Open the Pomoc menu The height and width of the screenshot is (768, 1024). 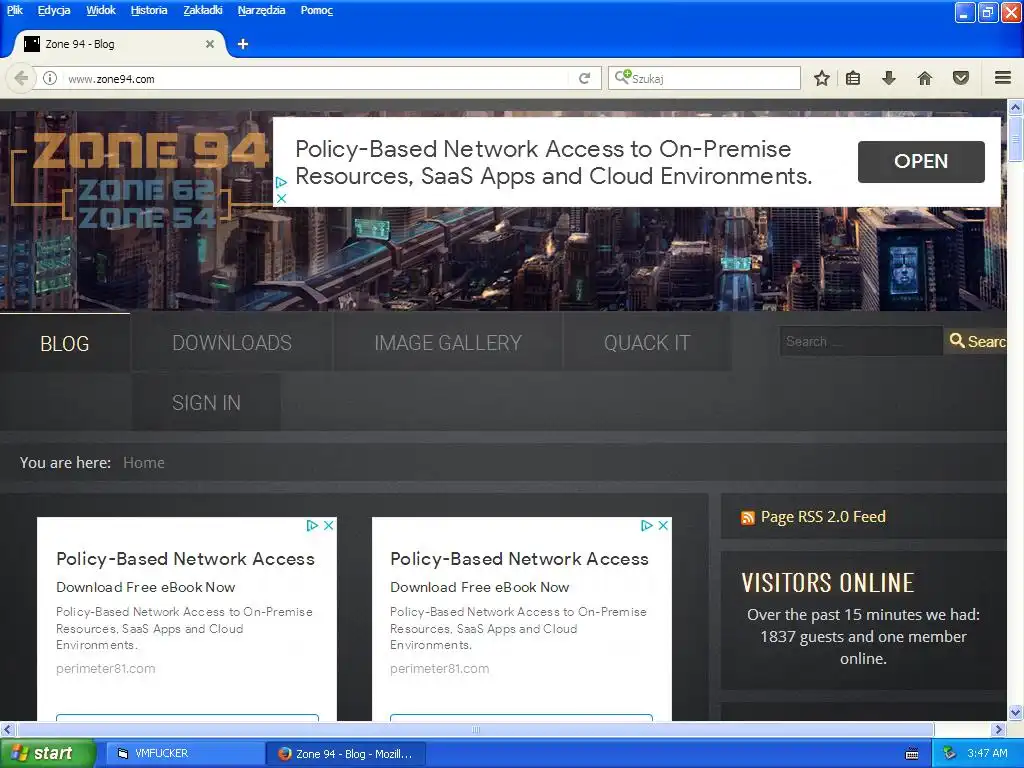tap(317, 10)
